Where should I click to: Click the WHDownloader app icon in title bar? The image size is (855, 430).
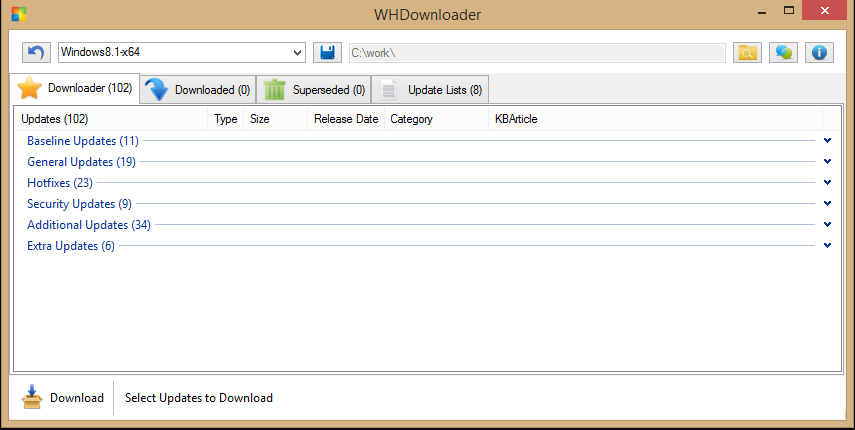pyautogui.click(x=18, y=14)
